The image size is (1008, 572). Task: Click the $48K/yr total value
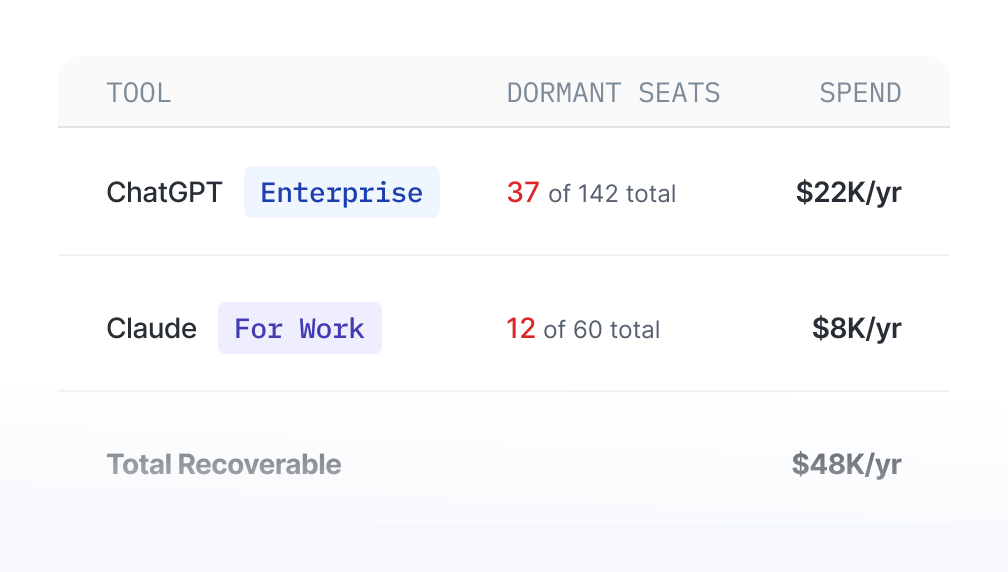pos(847,464)
